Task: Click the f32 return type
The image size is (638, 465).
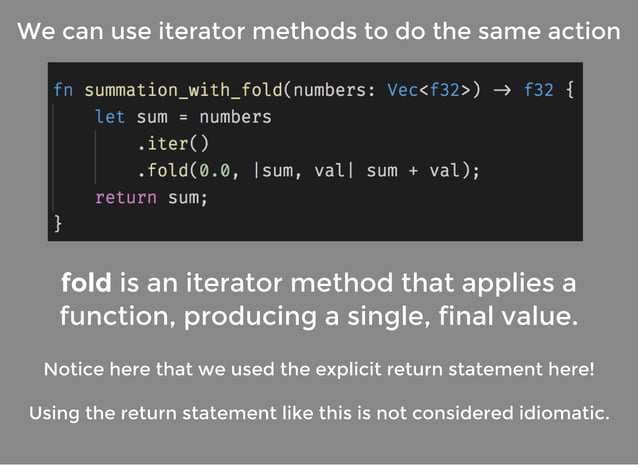Action: point(538,90)
